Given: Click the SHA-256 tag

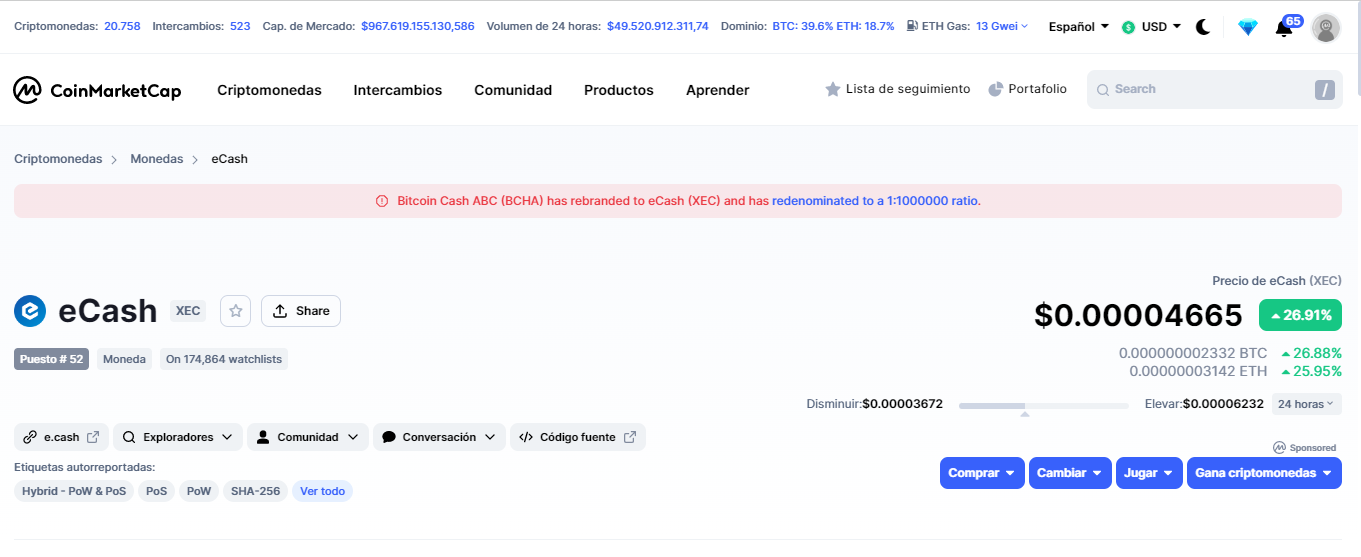Looking at the screenshot, I should pos(256,491).
